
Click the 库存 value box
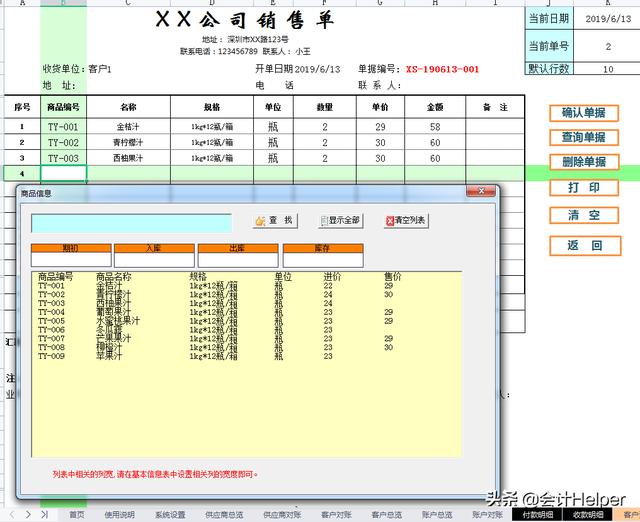point(323,260)
